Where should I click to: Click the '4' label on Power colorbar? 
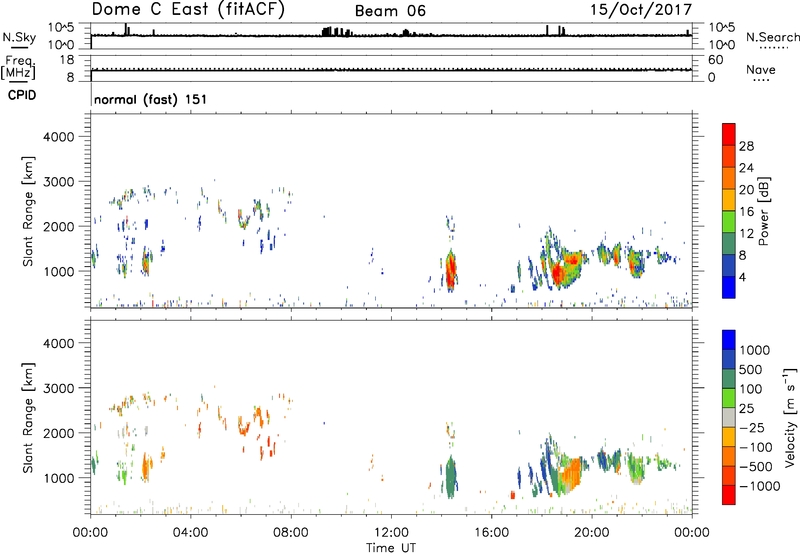(x=742, y=277)
